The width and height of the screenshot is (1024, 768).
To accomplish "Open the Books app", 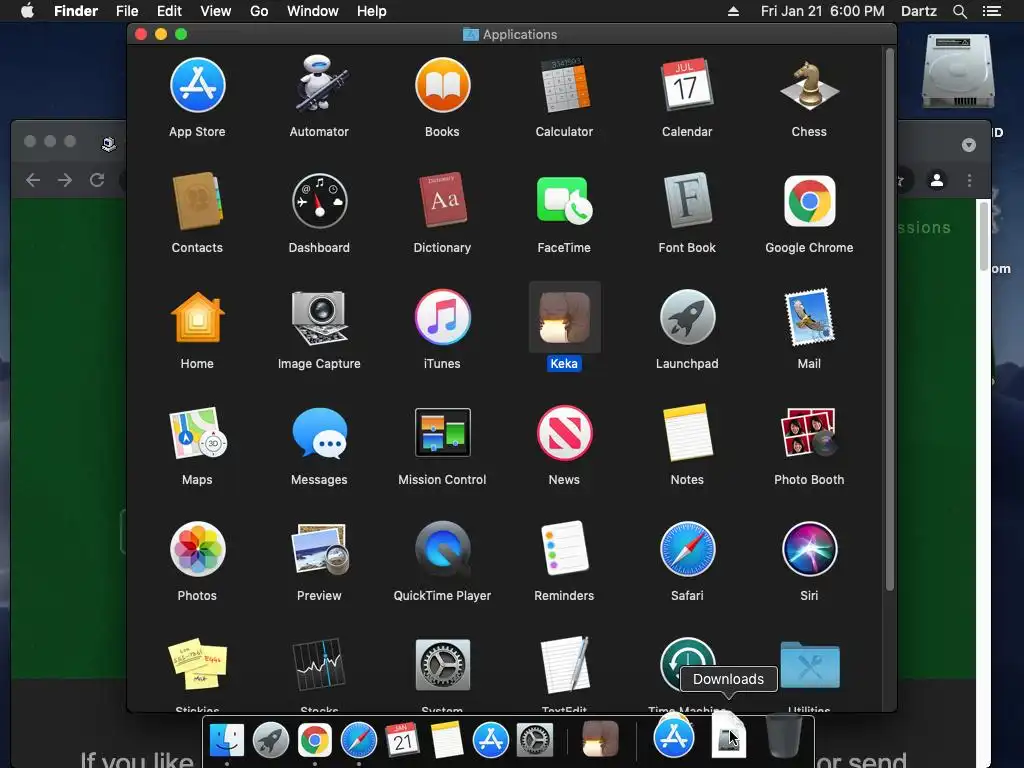I will 442,86.
